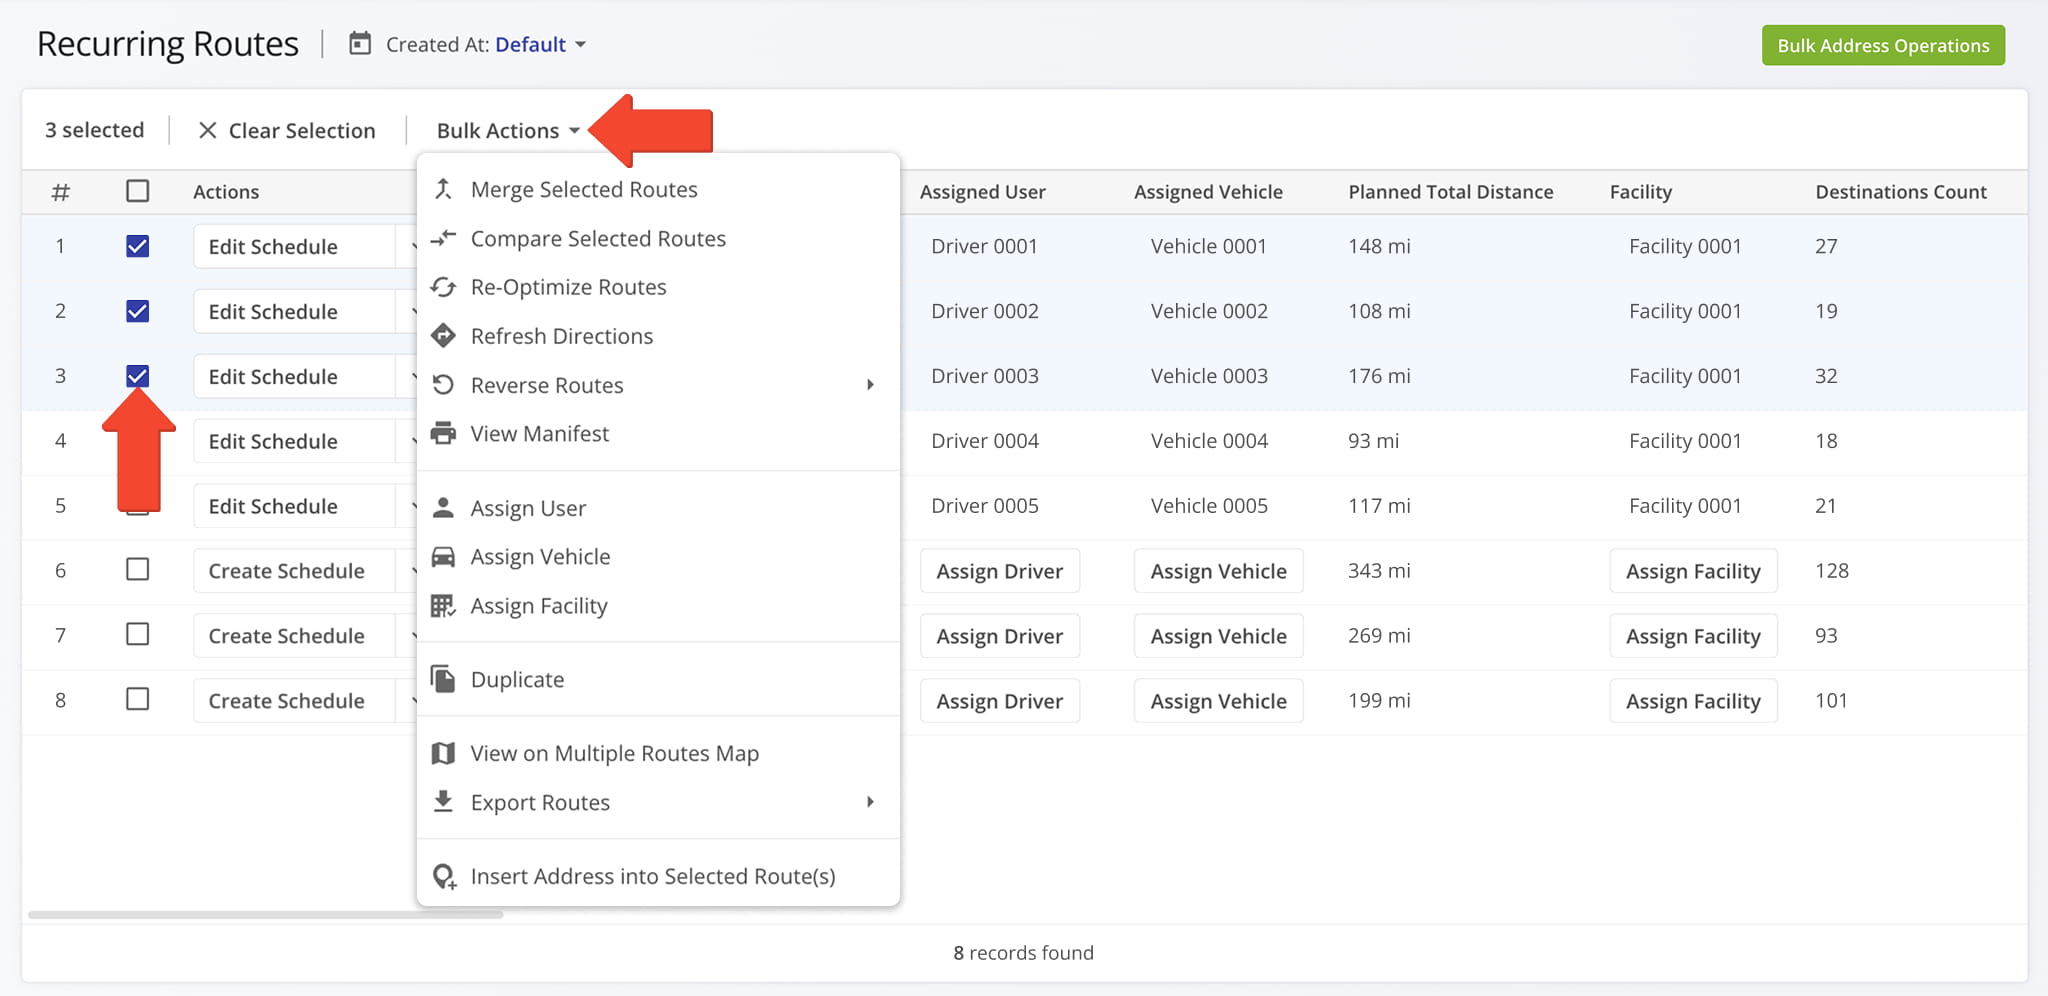The height and width of the screenshot is (996, 2048).
Task: Click Edit Schedule for route 4
Action: (294, 441)
